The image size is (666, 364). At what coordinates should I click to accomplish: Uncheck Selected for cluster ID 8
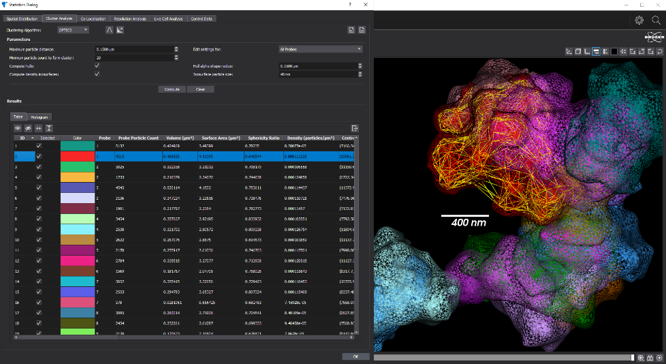(x=39, y=219)
